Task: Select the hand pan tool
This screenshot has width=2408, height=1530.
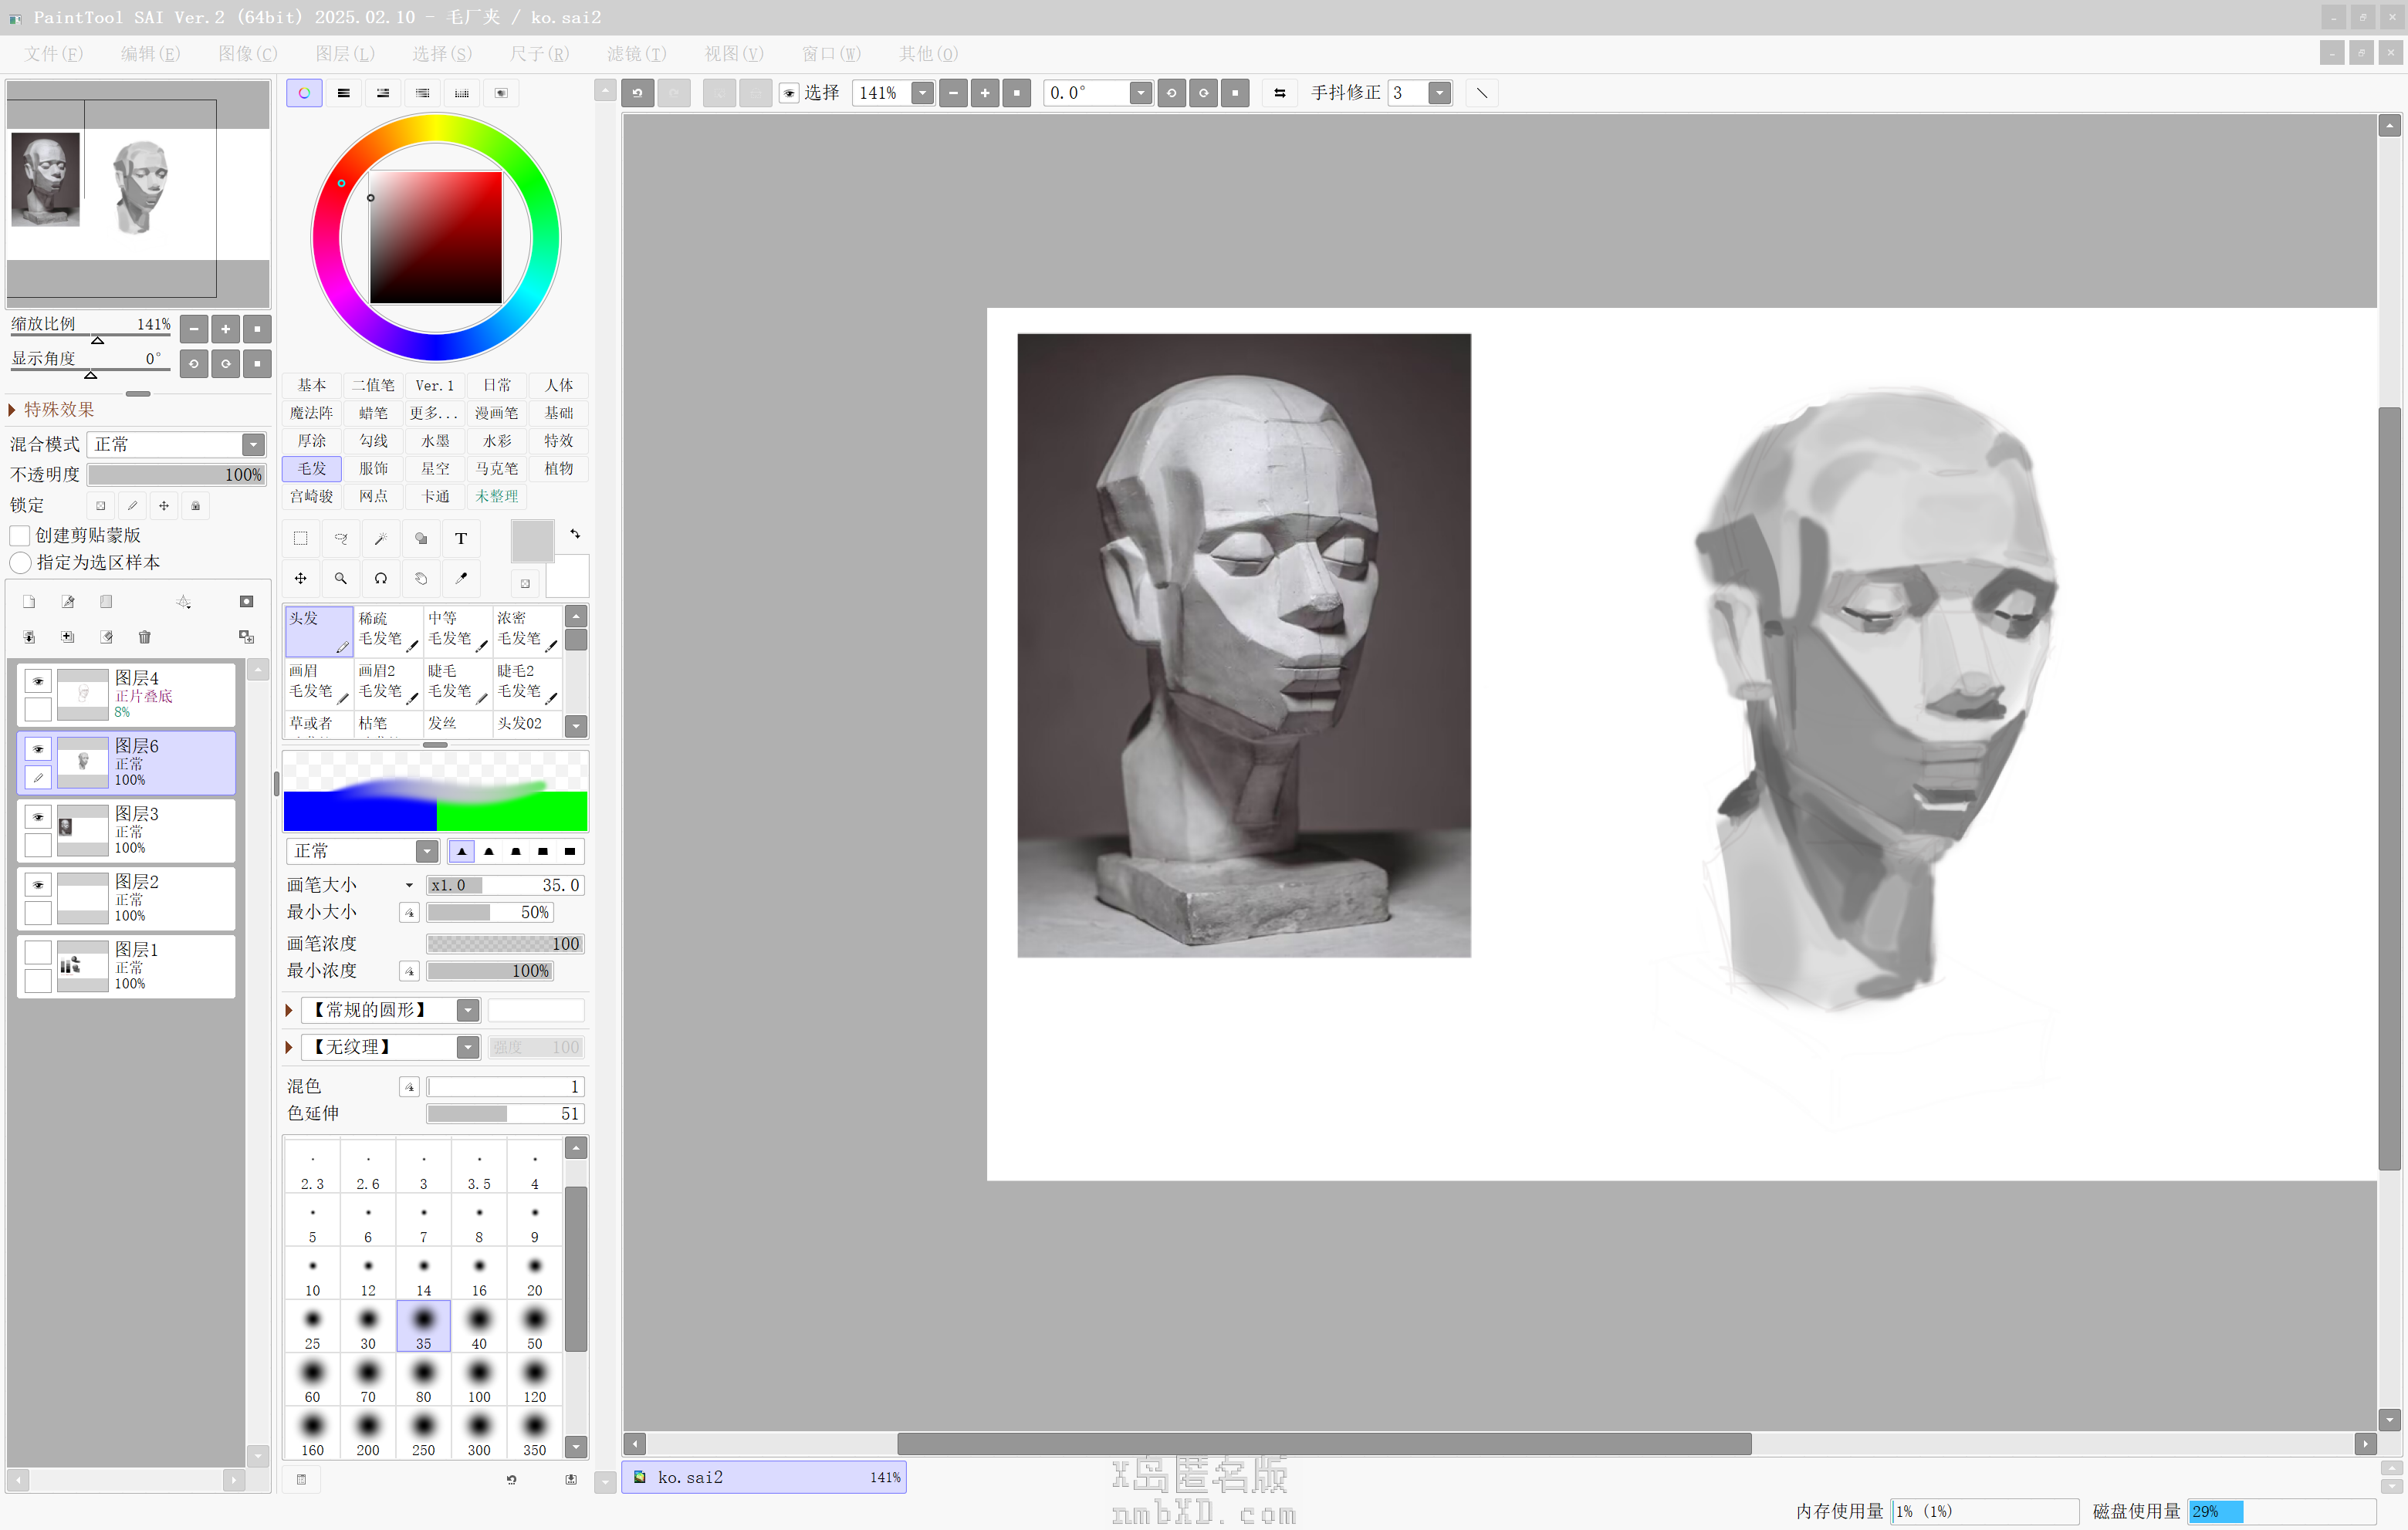Action: pos(421,578)
